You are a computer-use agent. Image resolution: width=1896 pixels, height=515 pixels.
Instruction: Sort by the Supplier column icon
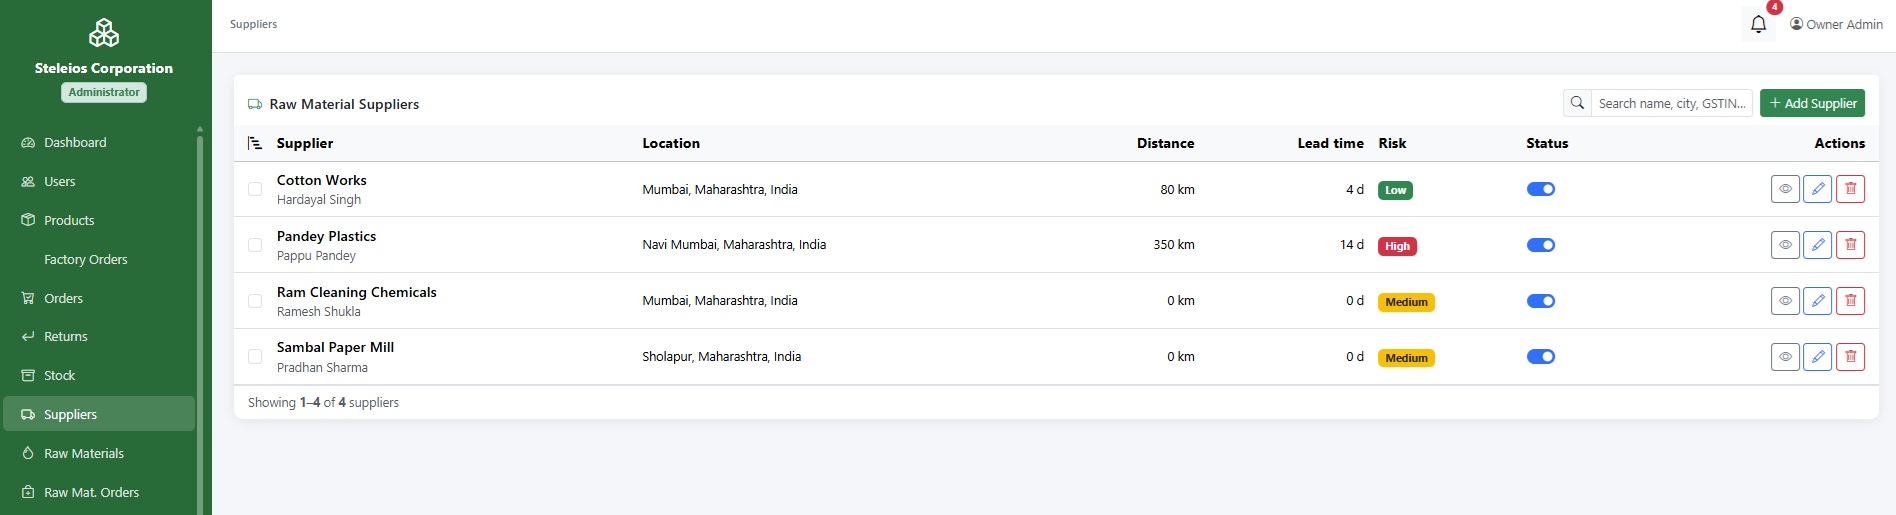[x=255, y=143]
